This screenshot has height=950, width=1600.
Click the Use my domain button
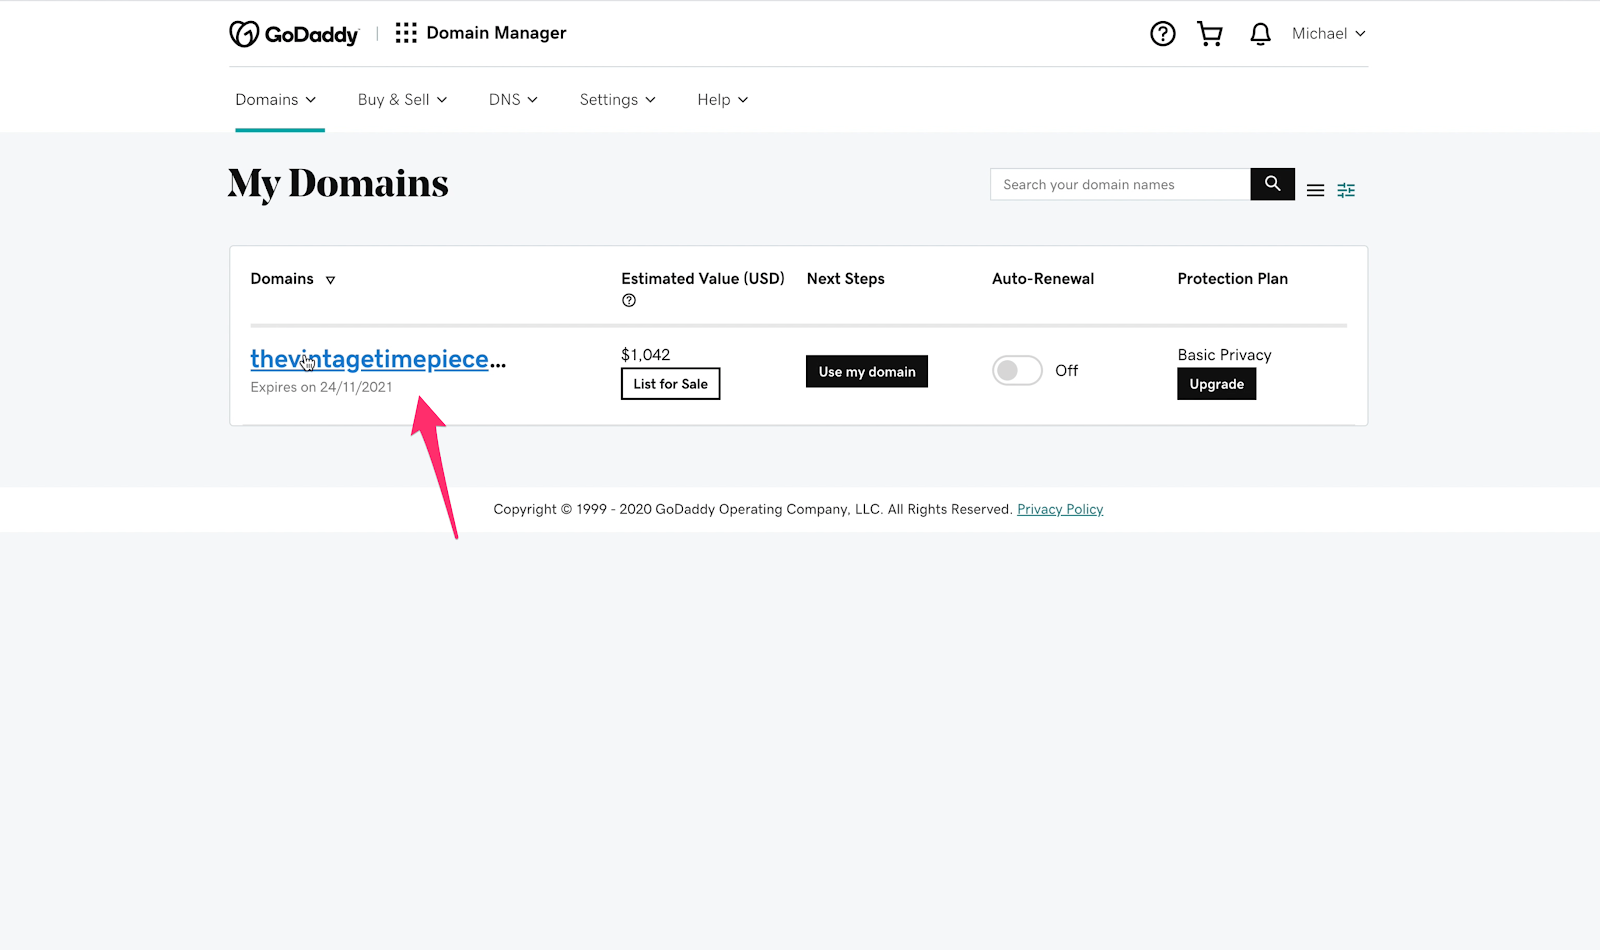click(867, 372)
